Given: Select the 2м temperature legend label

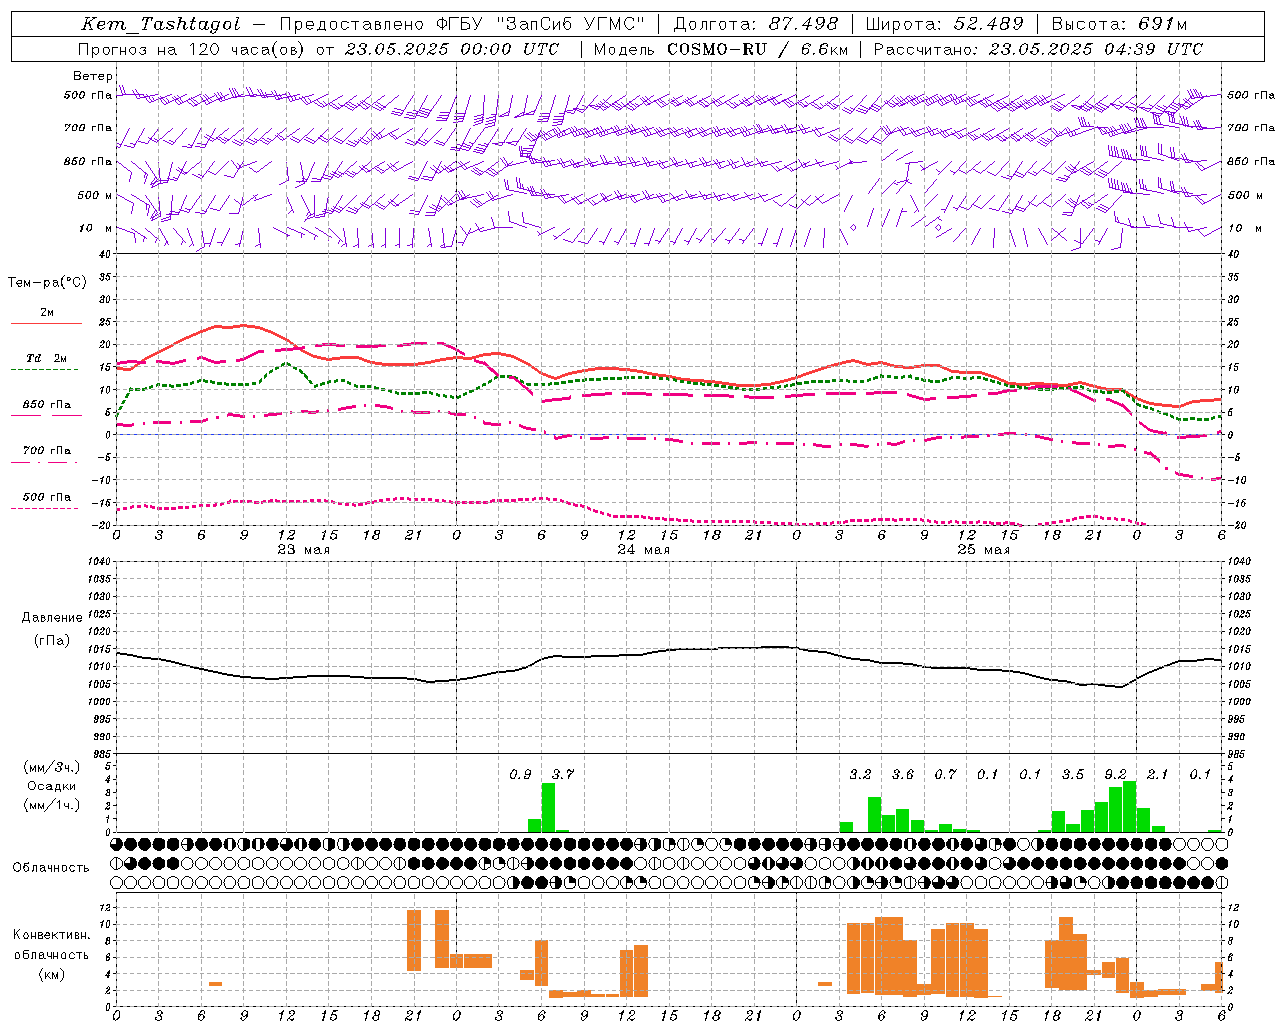Looking at the screenshot, I should pos(47,312).
